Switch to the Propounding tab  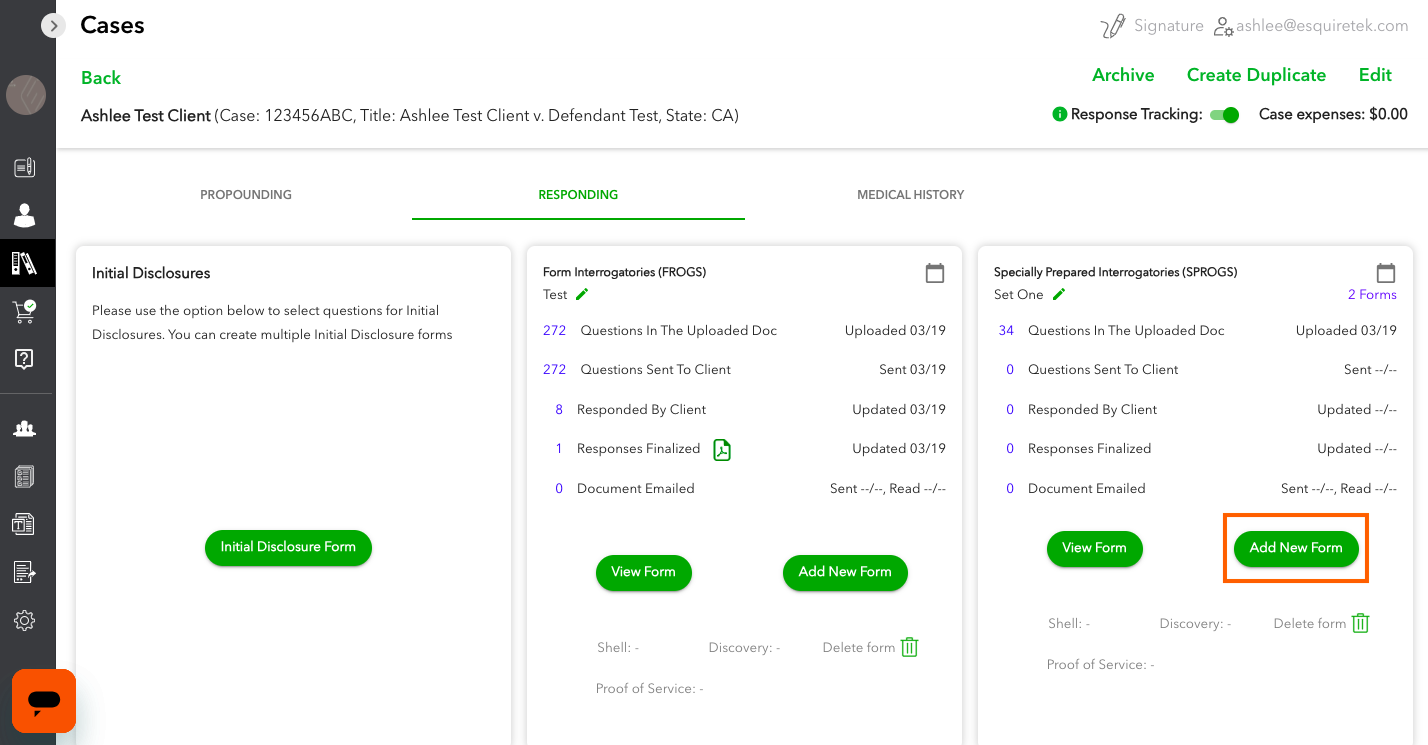coord(246,194)
